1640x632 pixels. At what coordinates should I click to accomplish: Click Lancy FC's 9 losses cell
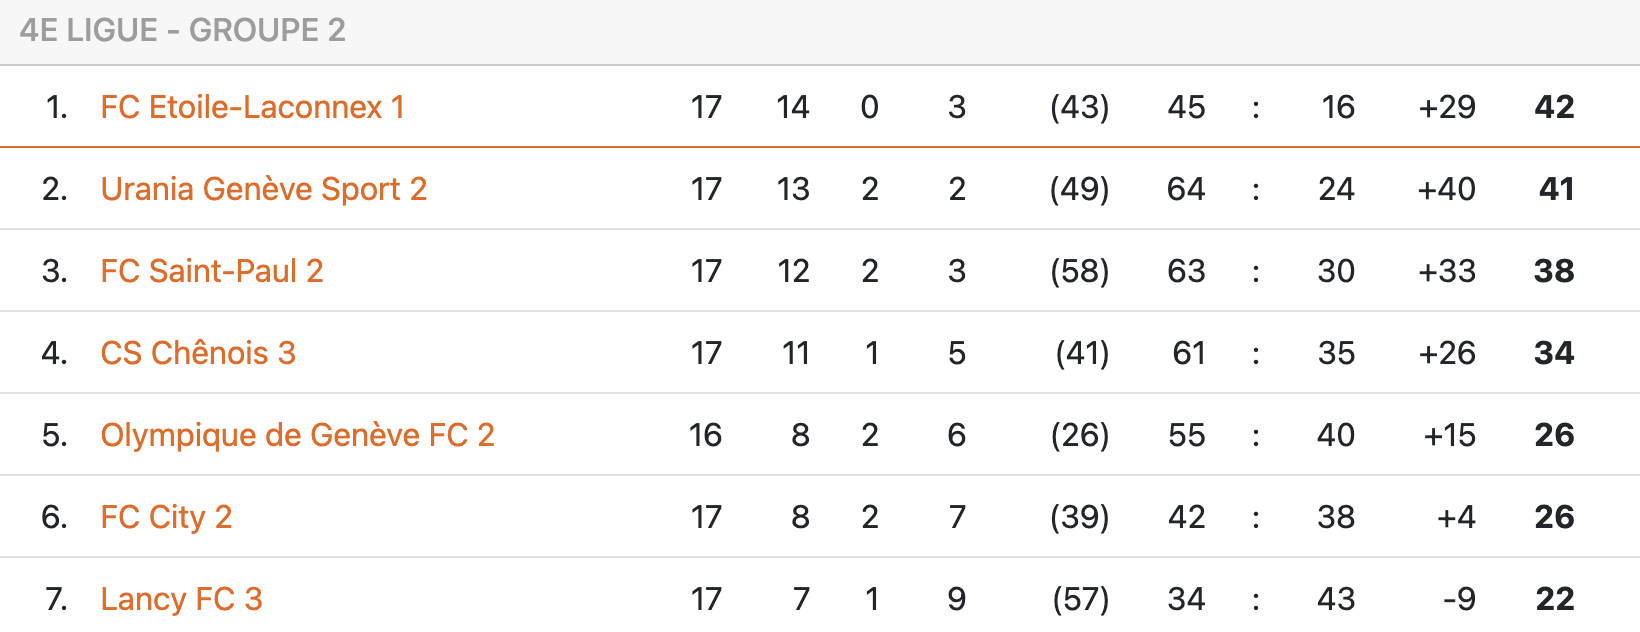click(956, 599)
